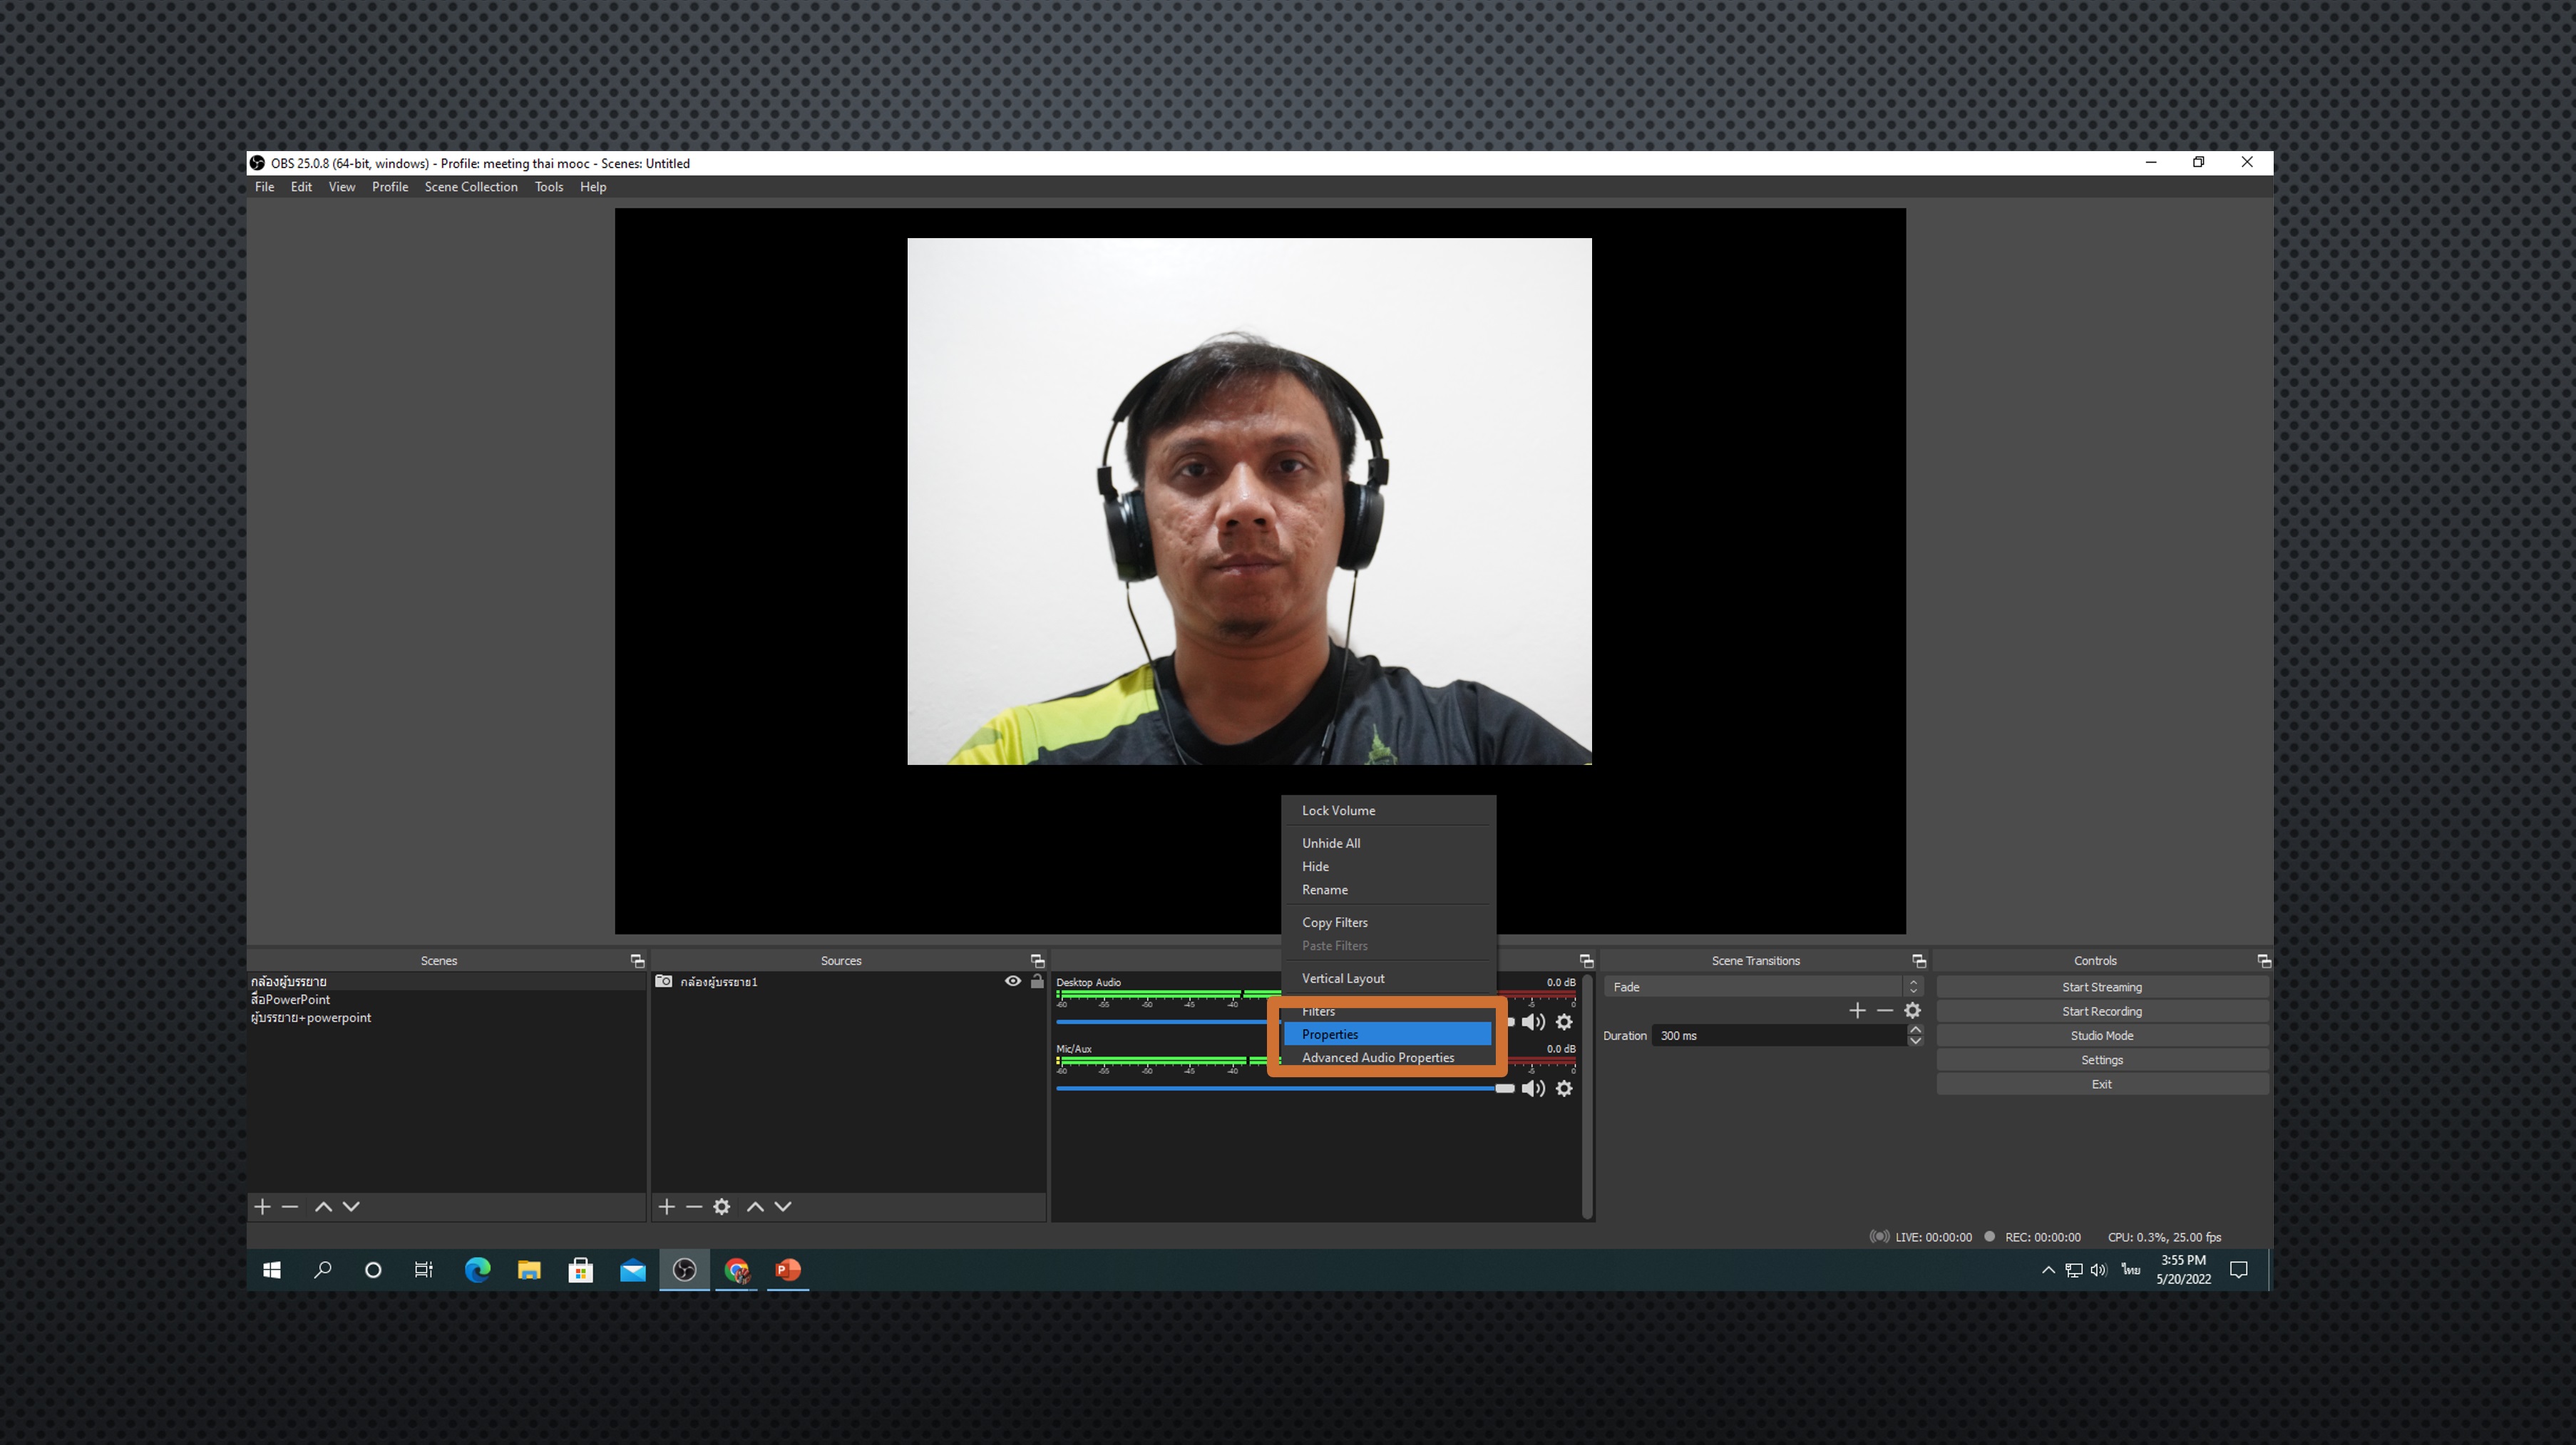
Task: Select Unhide All in context menu
Action: coord(1388,844)
